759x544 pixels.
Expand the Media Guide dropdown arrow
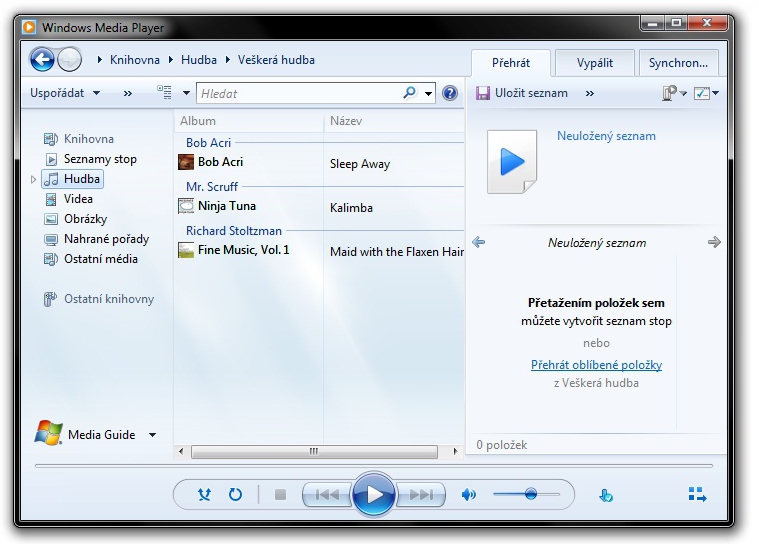pos(152,435)
